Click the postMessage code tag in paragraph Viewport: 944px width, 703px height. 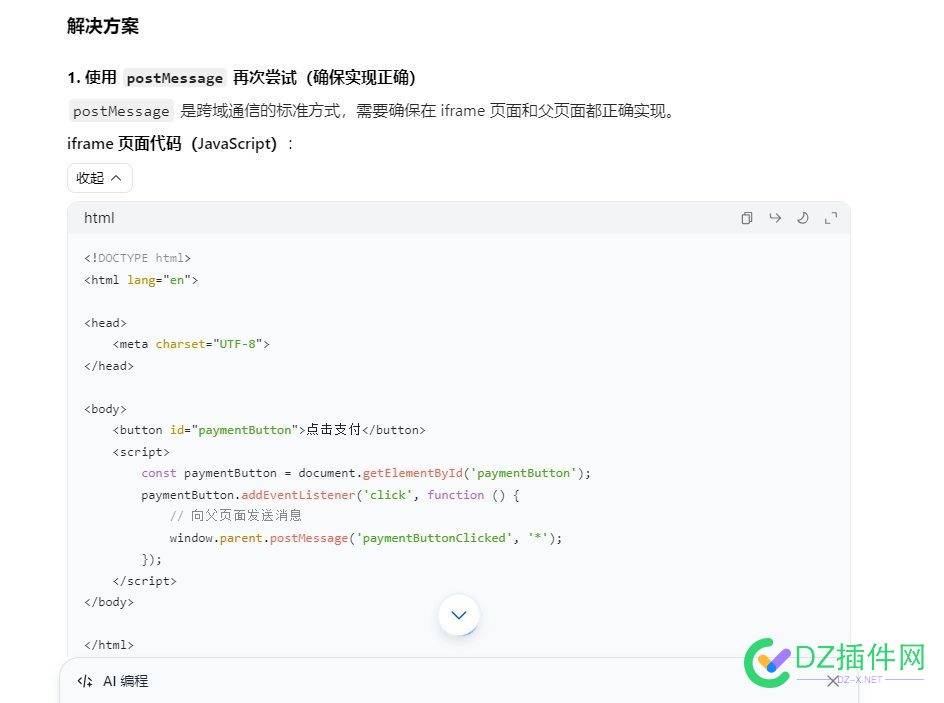[x=121, y=111]
